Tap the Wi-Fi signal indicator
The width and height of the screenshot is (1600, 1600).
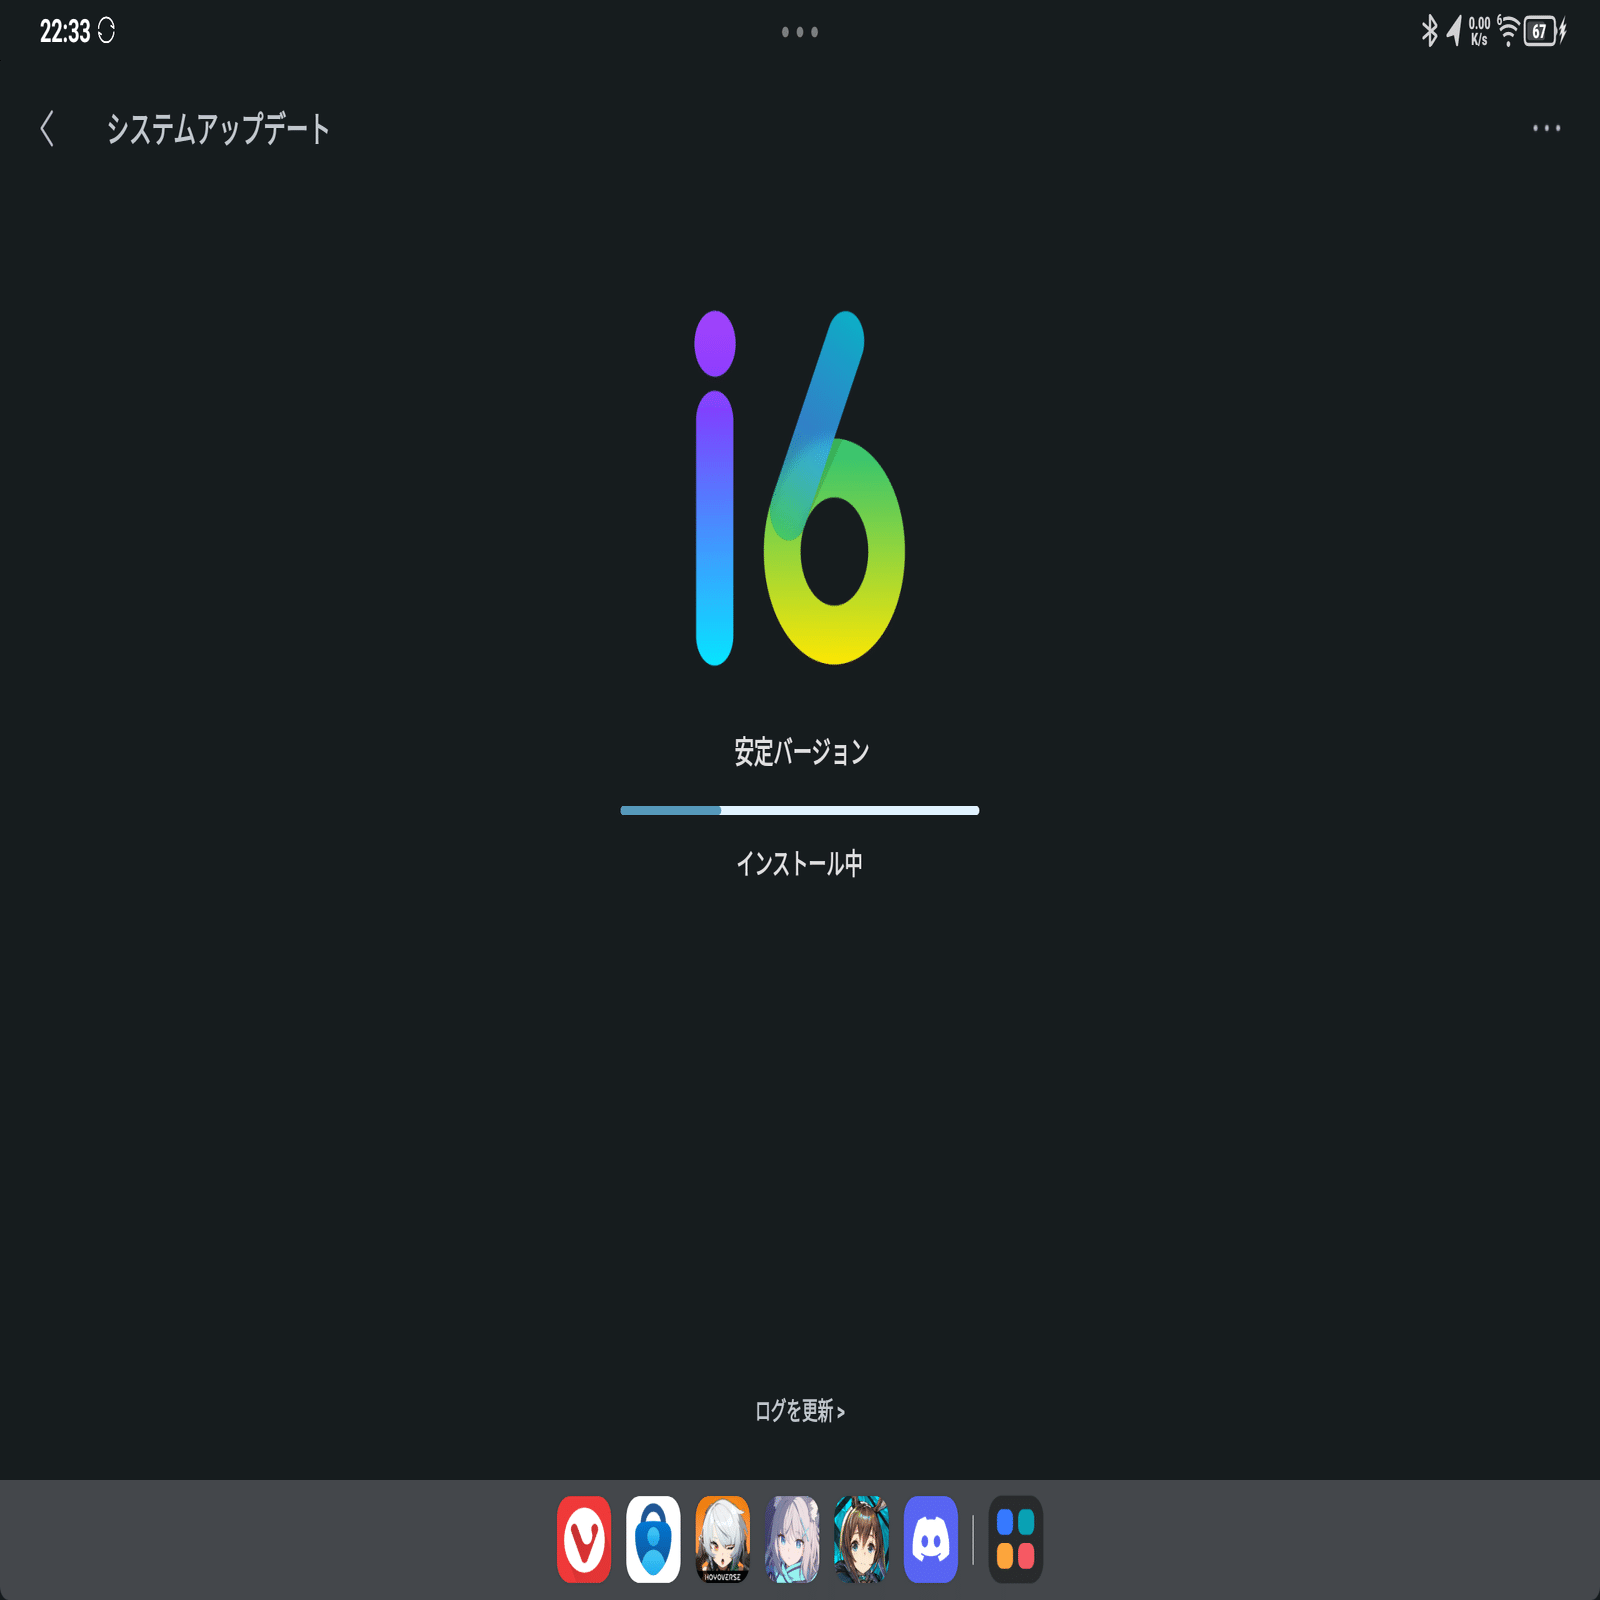(1508, 31)
